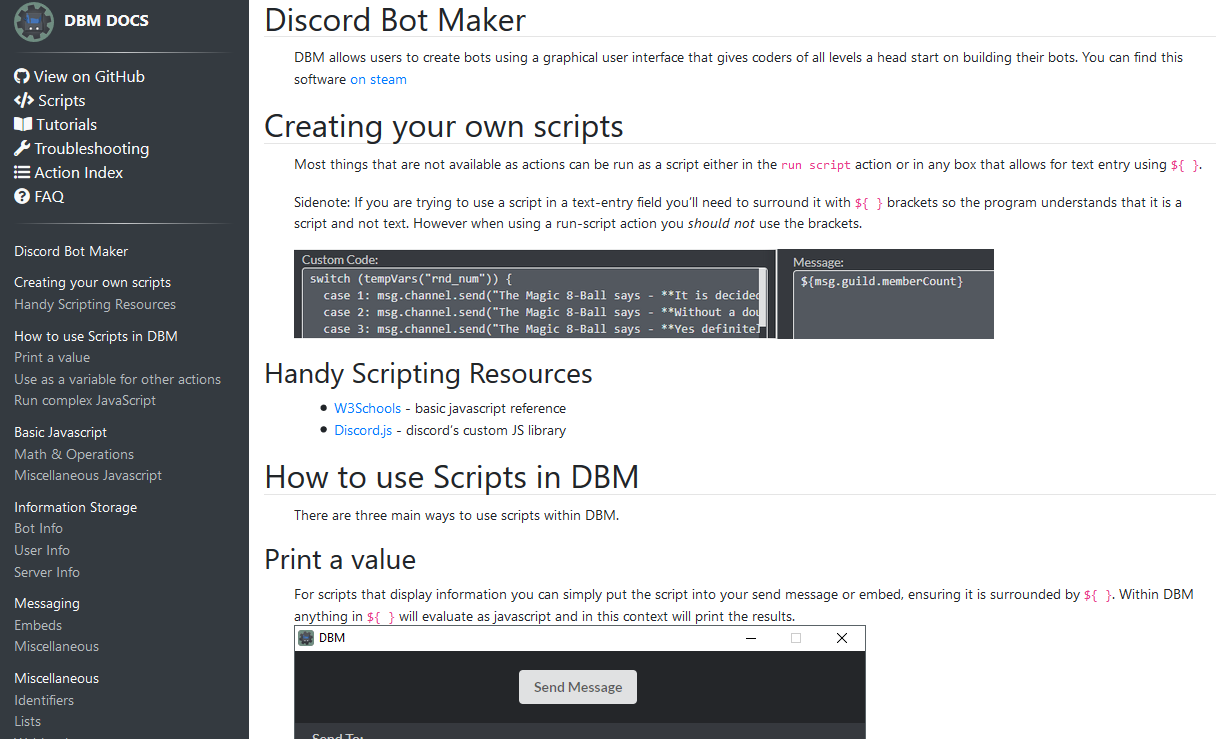The height and width of the screenshot is (739, 1222).
Task: Click the DBM window app icon
Action: point(306,638)
